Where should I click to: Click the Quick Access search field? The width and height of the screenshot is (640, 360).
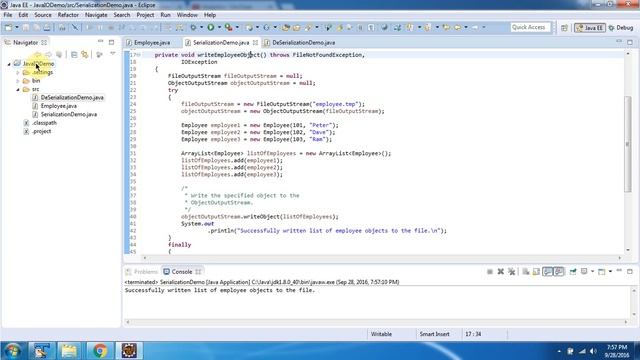click(530, 27)
